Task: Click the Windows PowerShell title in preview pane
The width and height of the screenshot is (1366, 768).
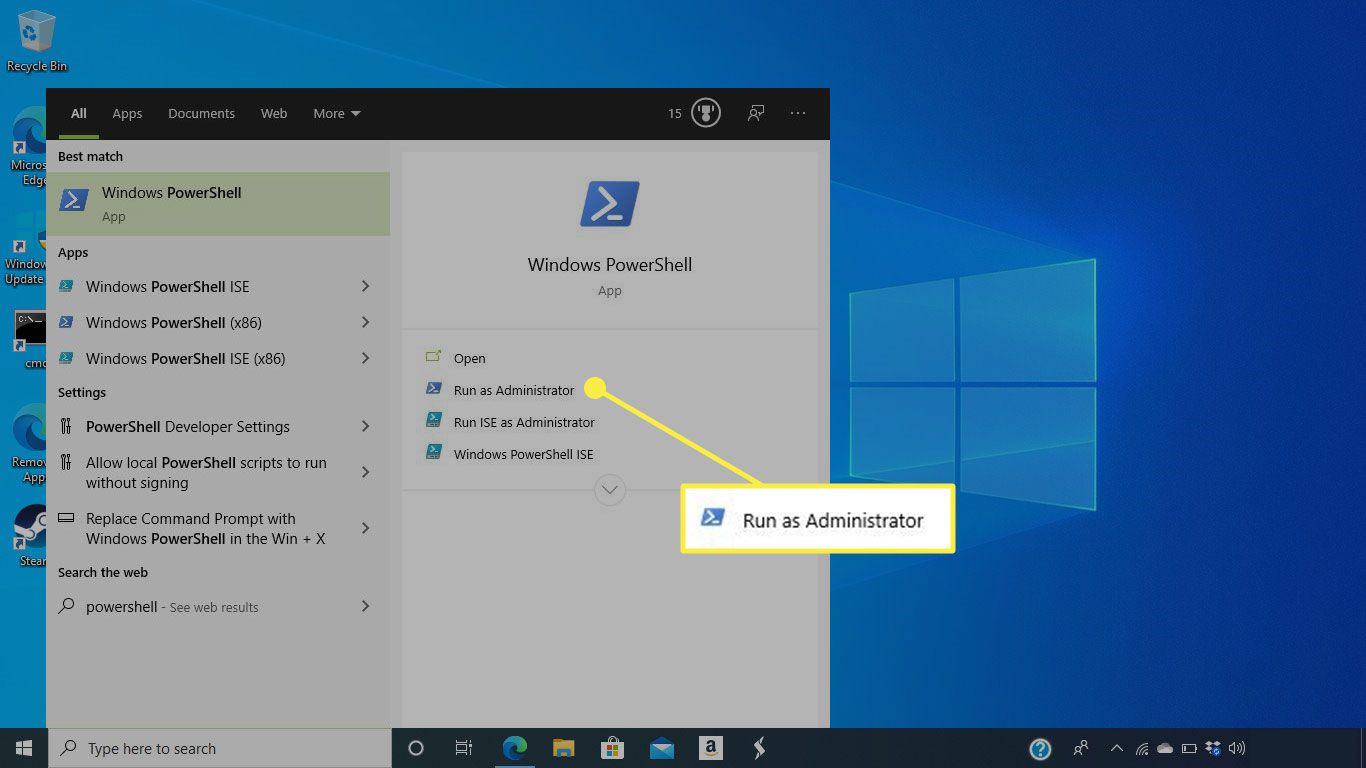Action: pyautogui.click(x=610, y=265)
